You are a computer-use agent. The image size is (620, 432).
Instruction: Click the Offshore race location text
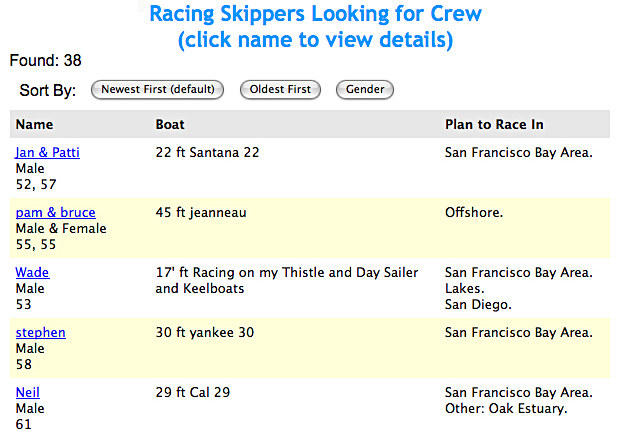pyautogui.click(x=474, y=213)
